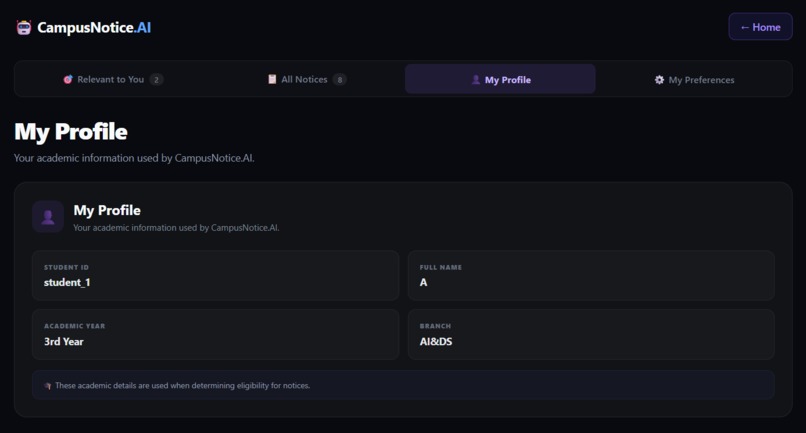The width and height of the screenshot is (806, 433).
Task: Open the Relevant to You tab
Action: tap(113, 79)
